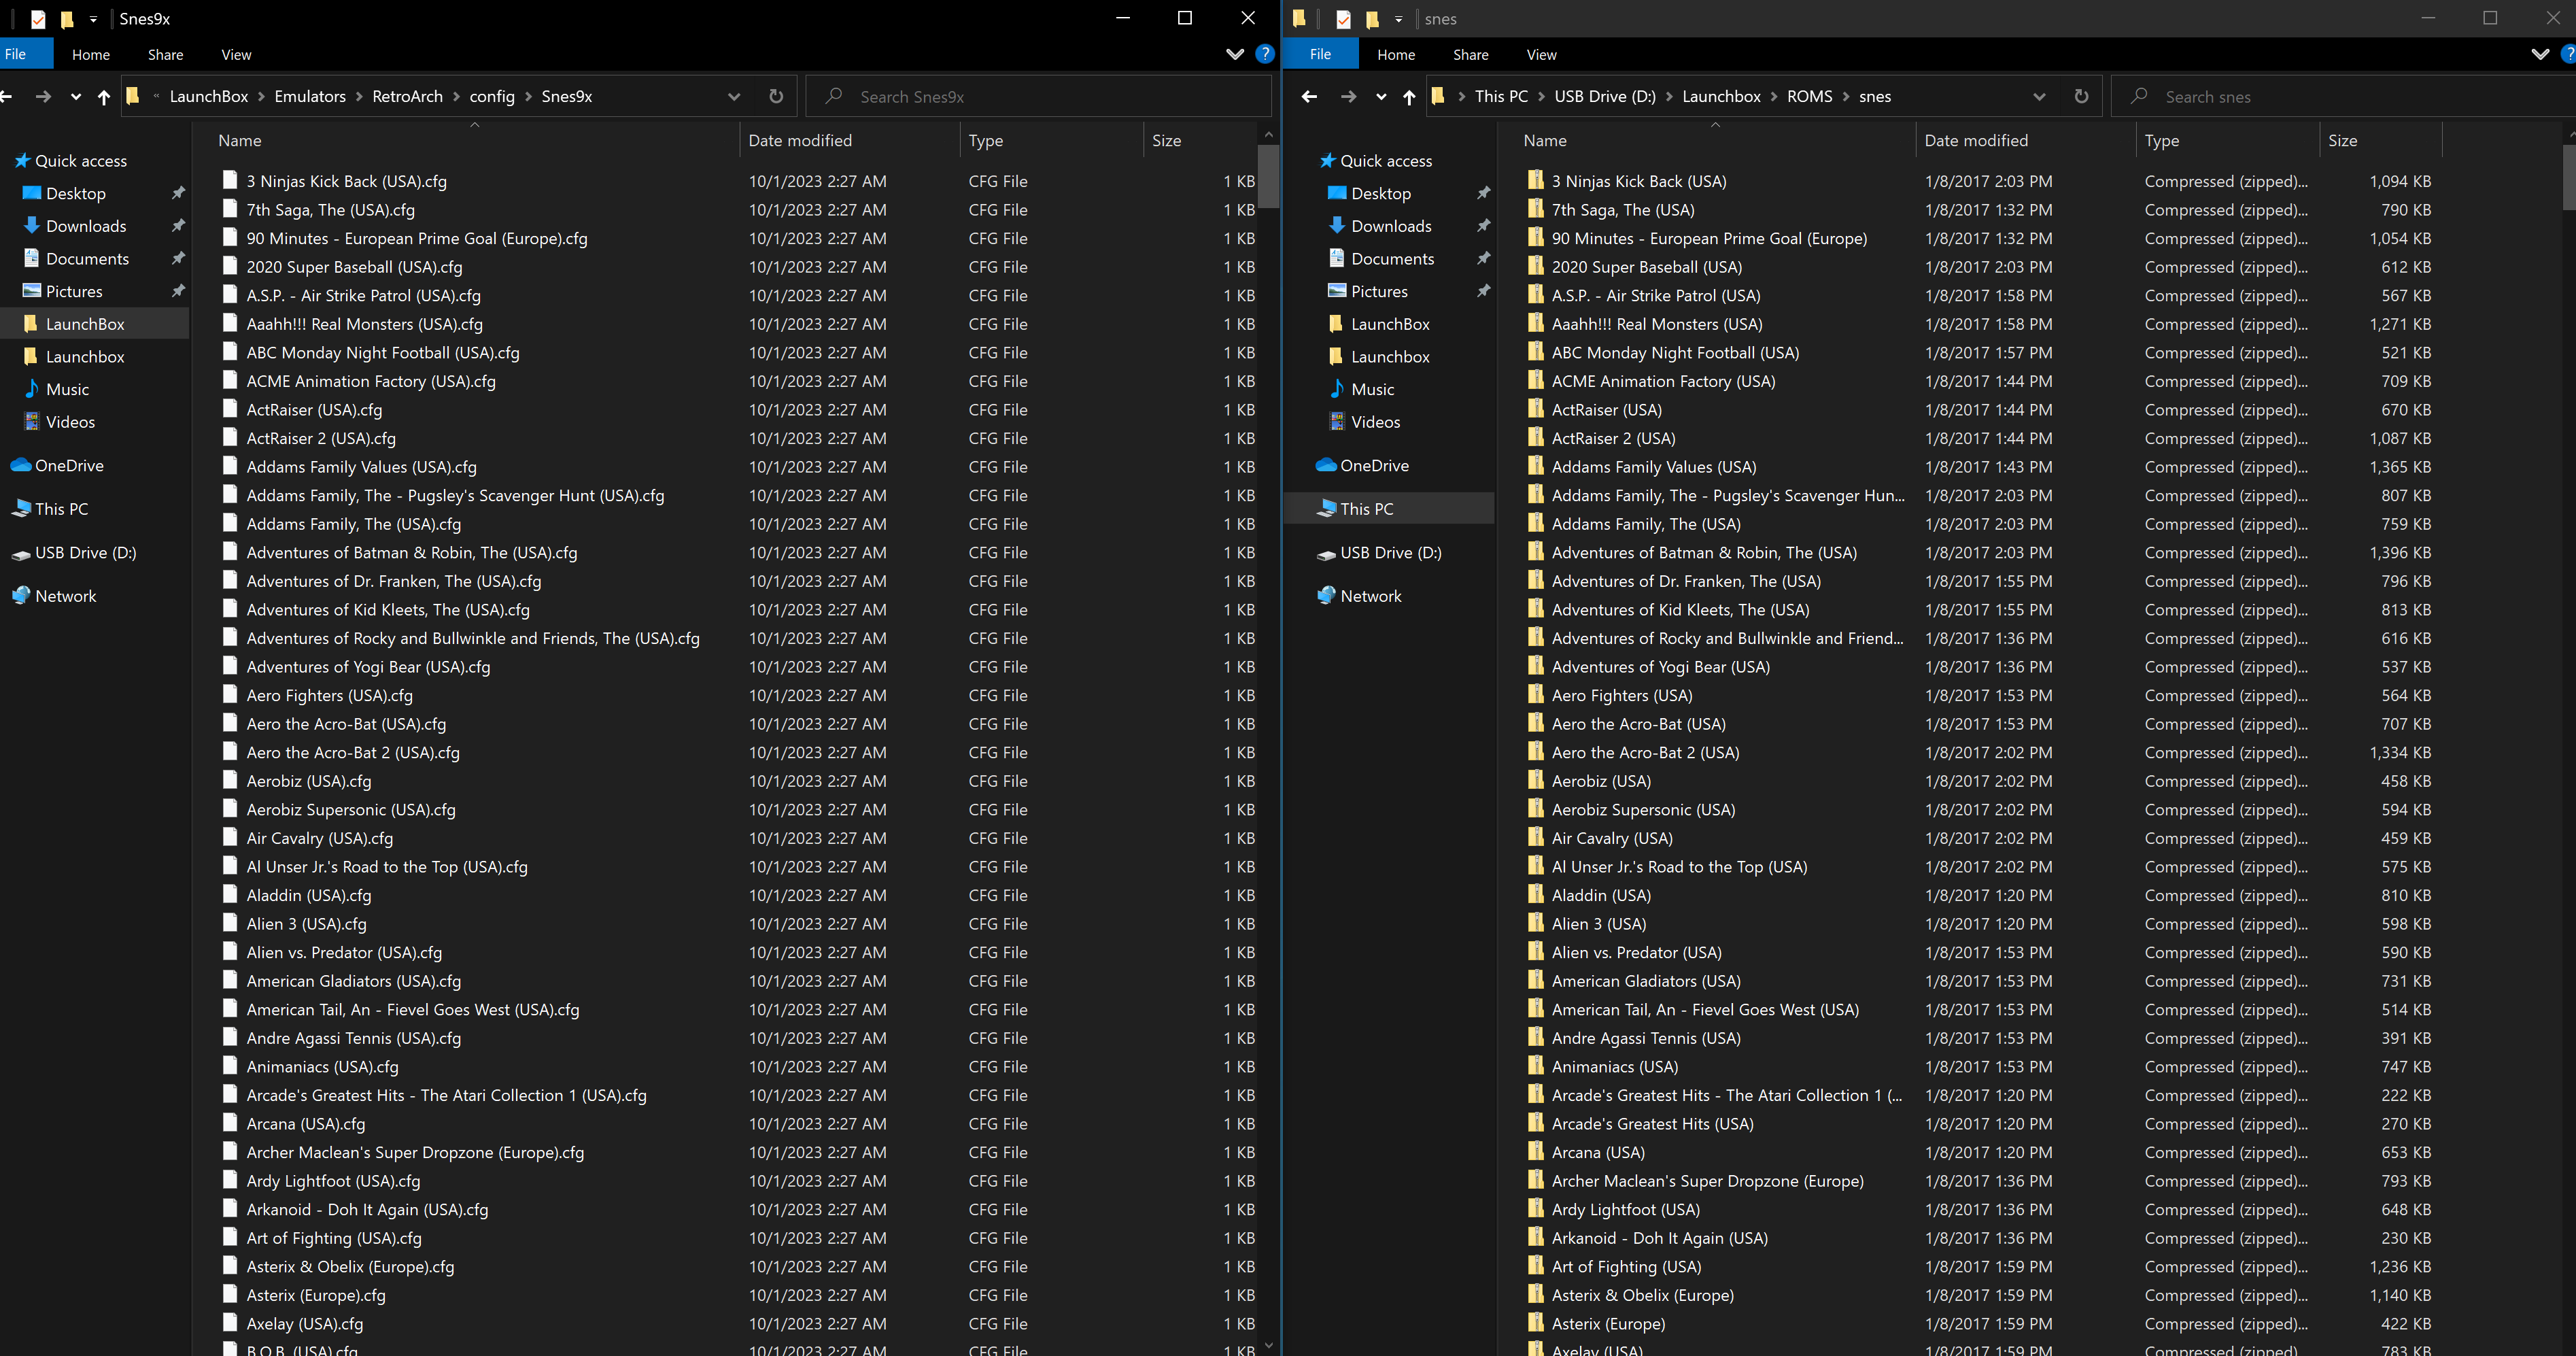The image size is (2576, 1356).
Task: Select Art of Fighting (USA) zipped file
Action: (1626, 1266)
